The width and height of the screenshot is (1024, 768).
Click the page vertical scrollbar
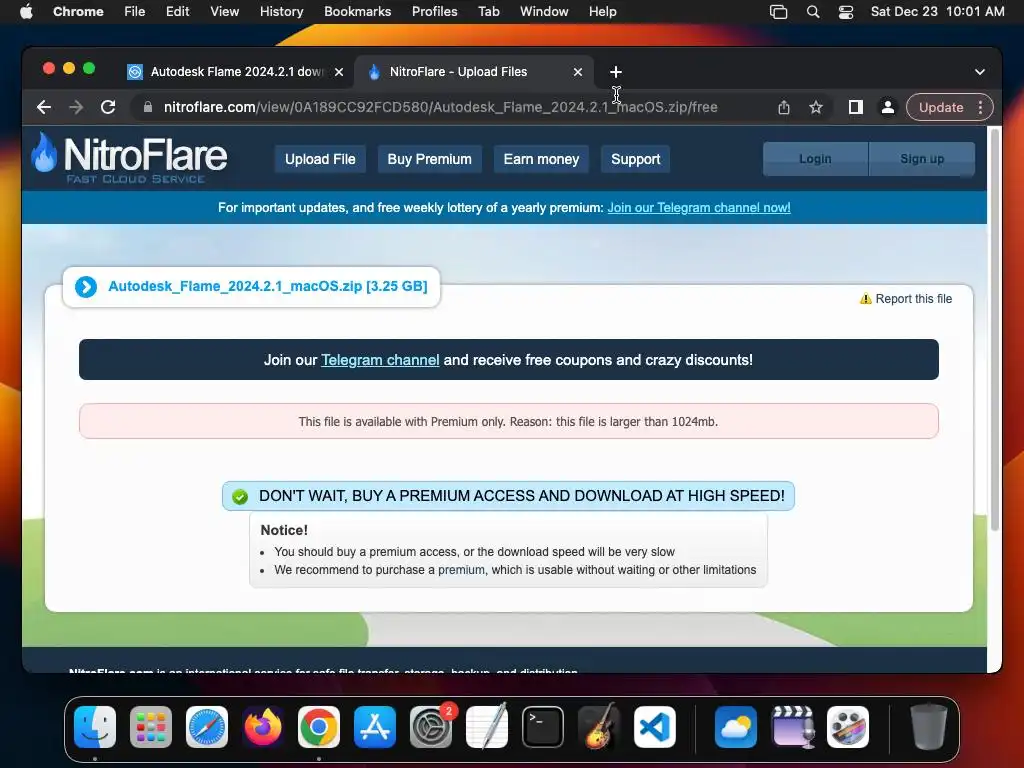click(x=995, y=330)
